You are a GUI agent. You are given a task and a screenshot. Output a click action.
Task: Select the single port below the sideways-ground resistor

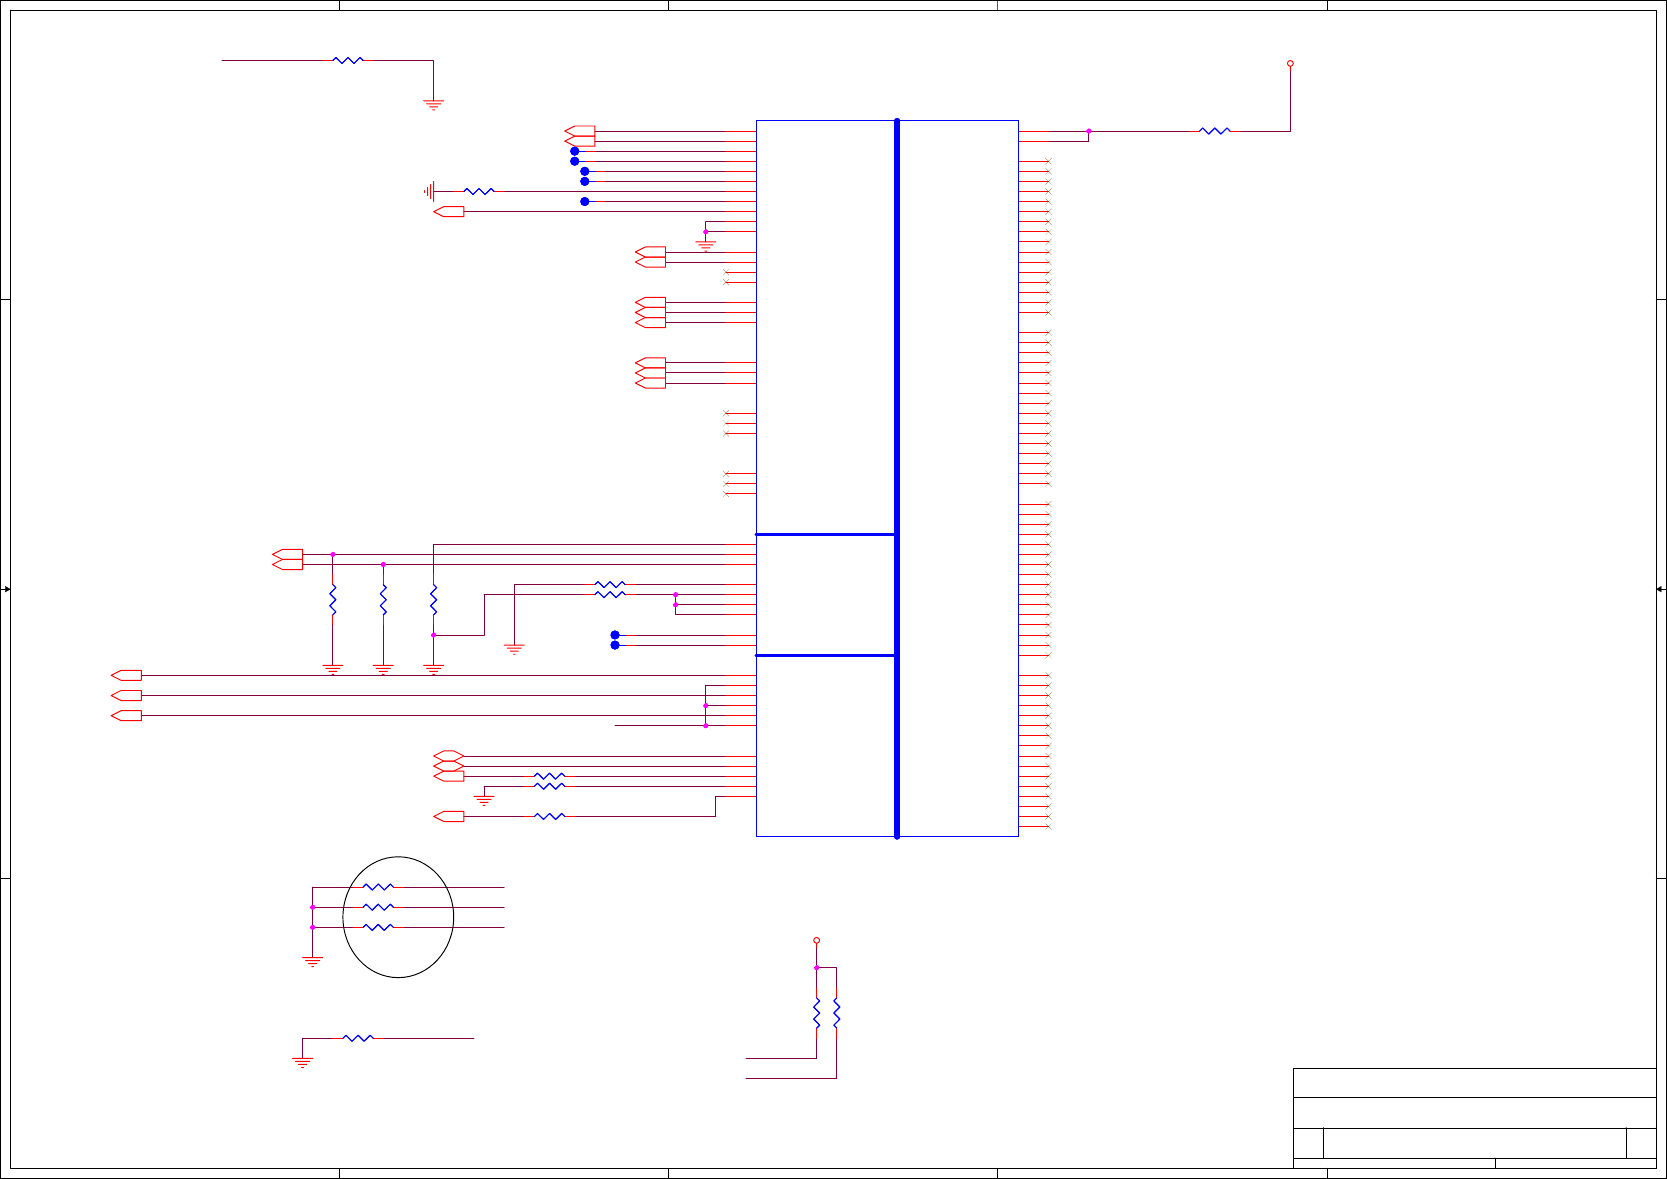[x=449, y=211]
